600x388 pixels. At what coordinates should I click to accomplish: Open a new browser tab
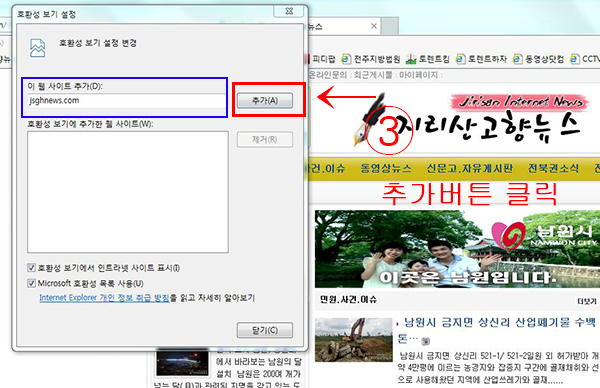[x=390, y=26]
